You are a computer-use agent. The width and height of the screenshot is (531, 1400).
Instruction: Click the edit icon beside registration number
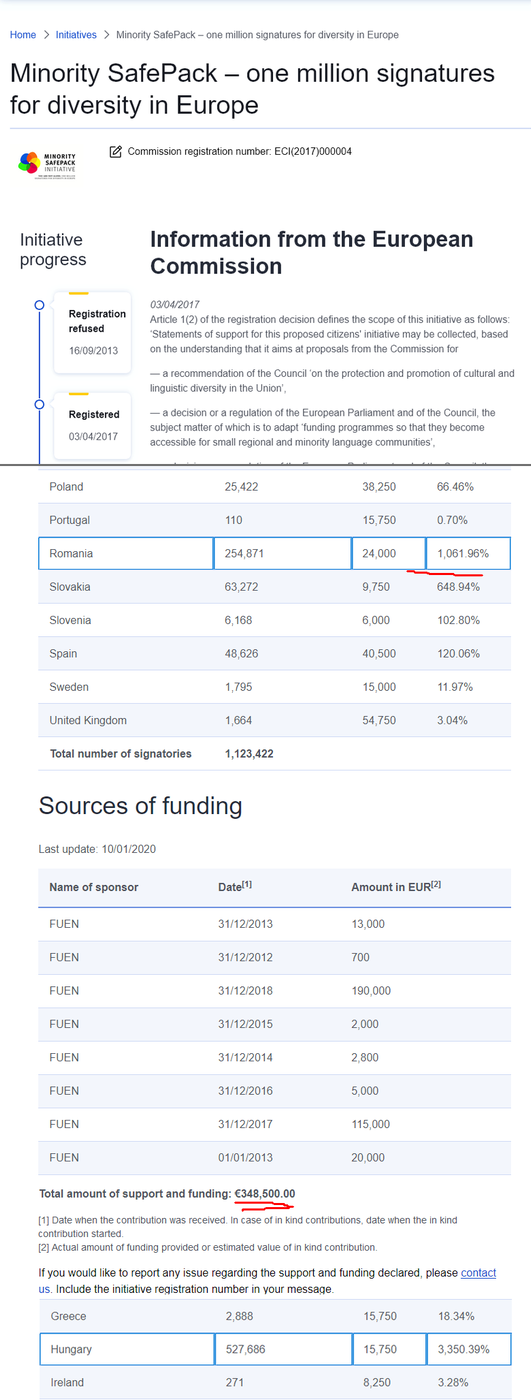click(116, 152)
